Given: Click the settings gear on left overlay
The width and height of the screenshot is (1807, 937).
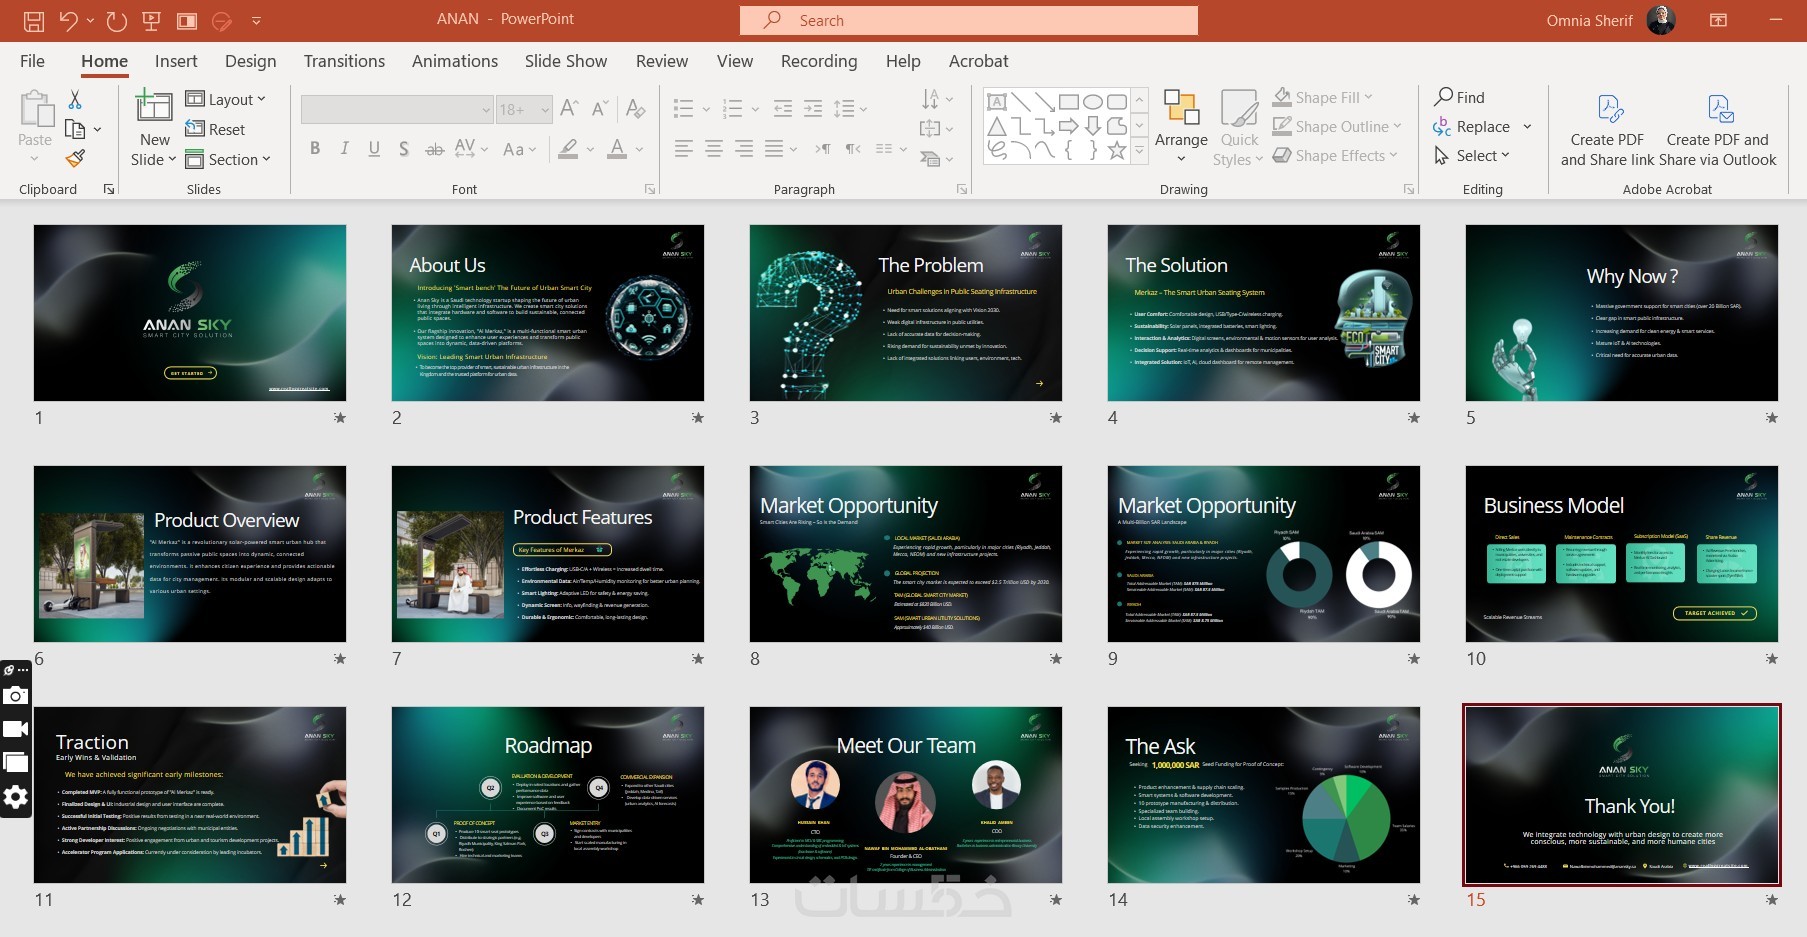Looking at the screenshot, I should tap(15, 797).
